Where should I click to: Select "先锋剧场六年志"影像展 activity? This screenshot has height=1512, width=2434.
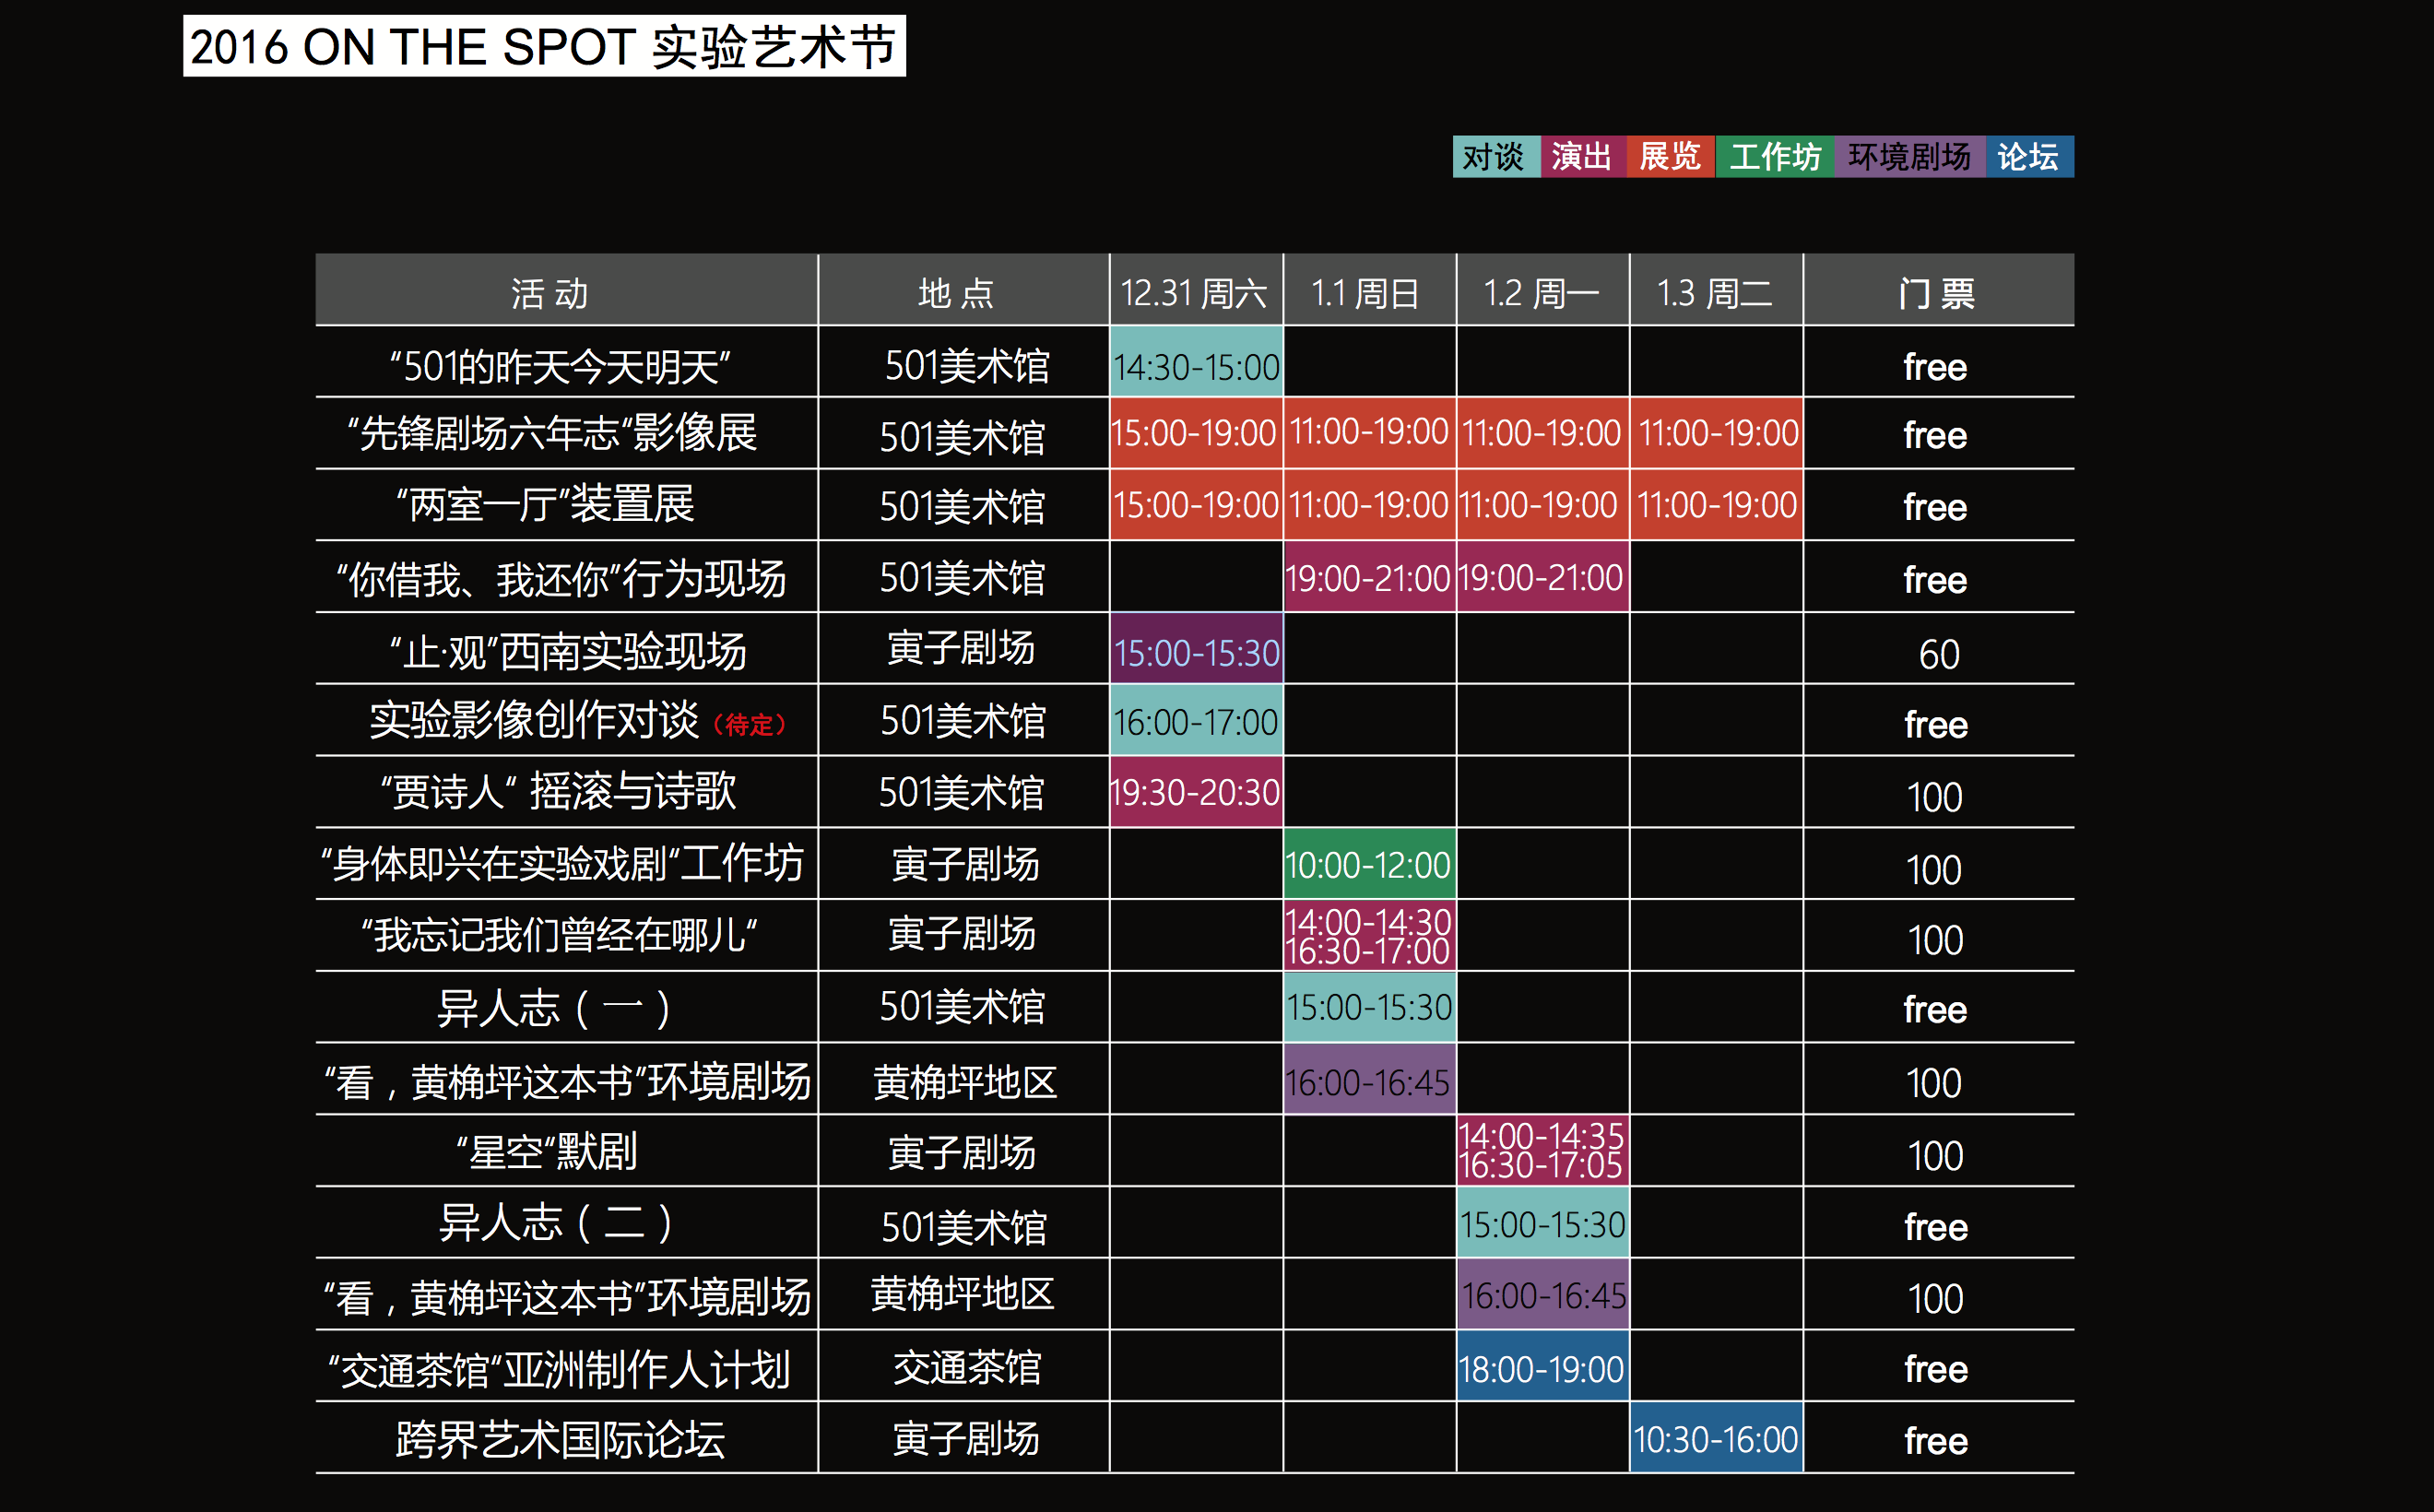pos(553,433)
